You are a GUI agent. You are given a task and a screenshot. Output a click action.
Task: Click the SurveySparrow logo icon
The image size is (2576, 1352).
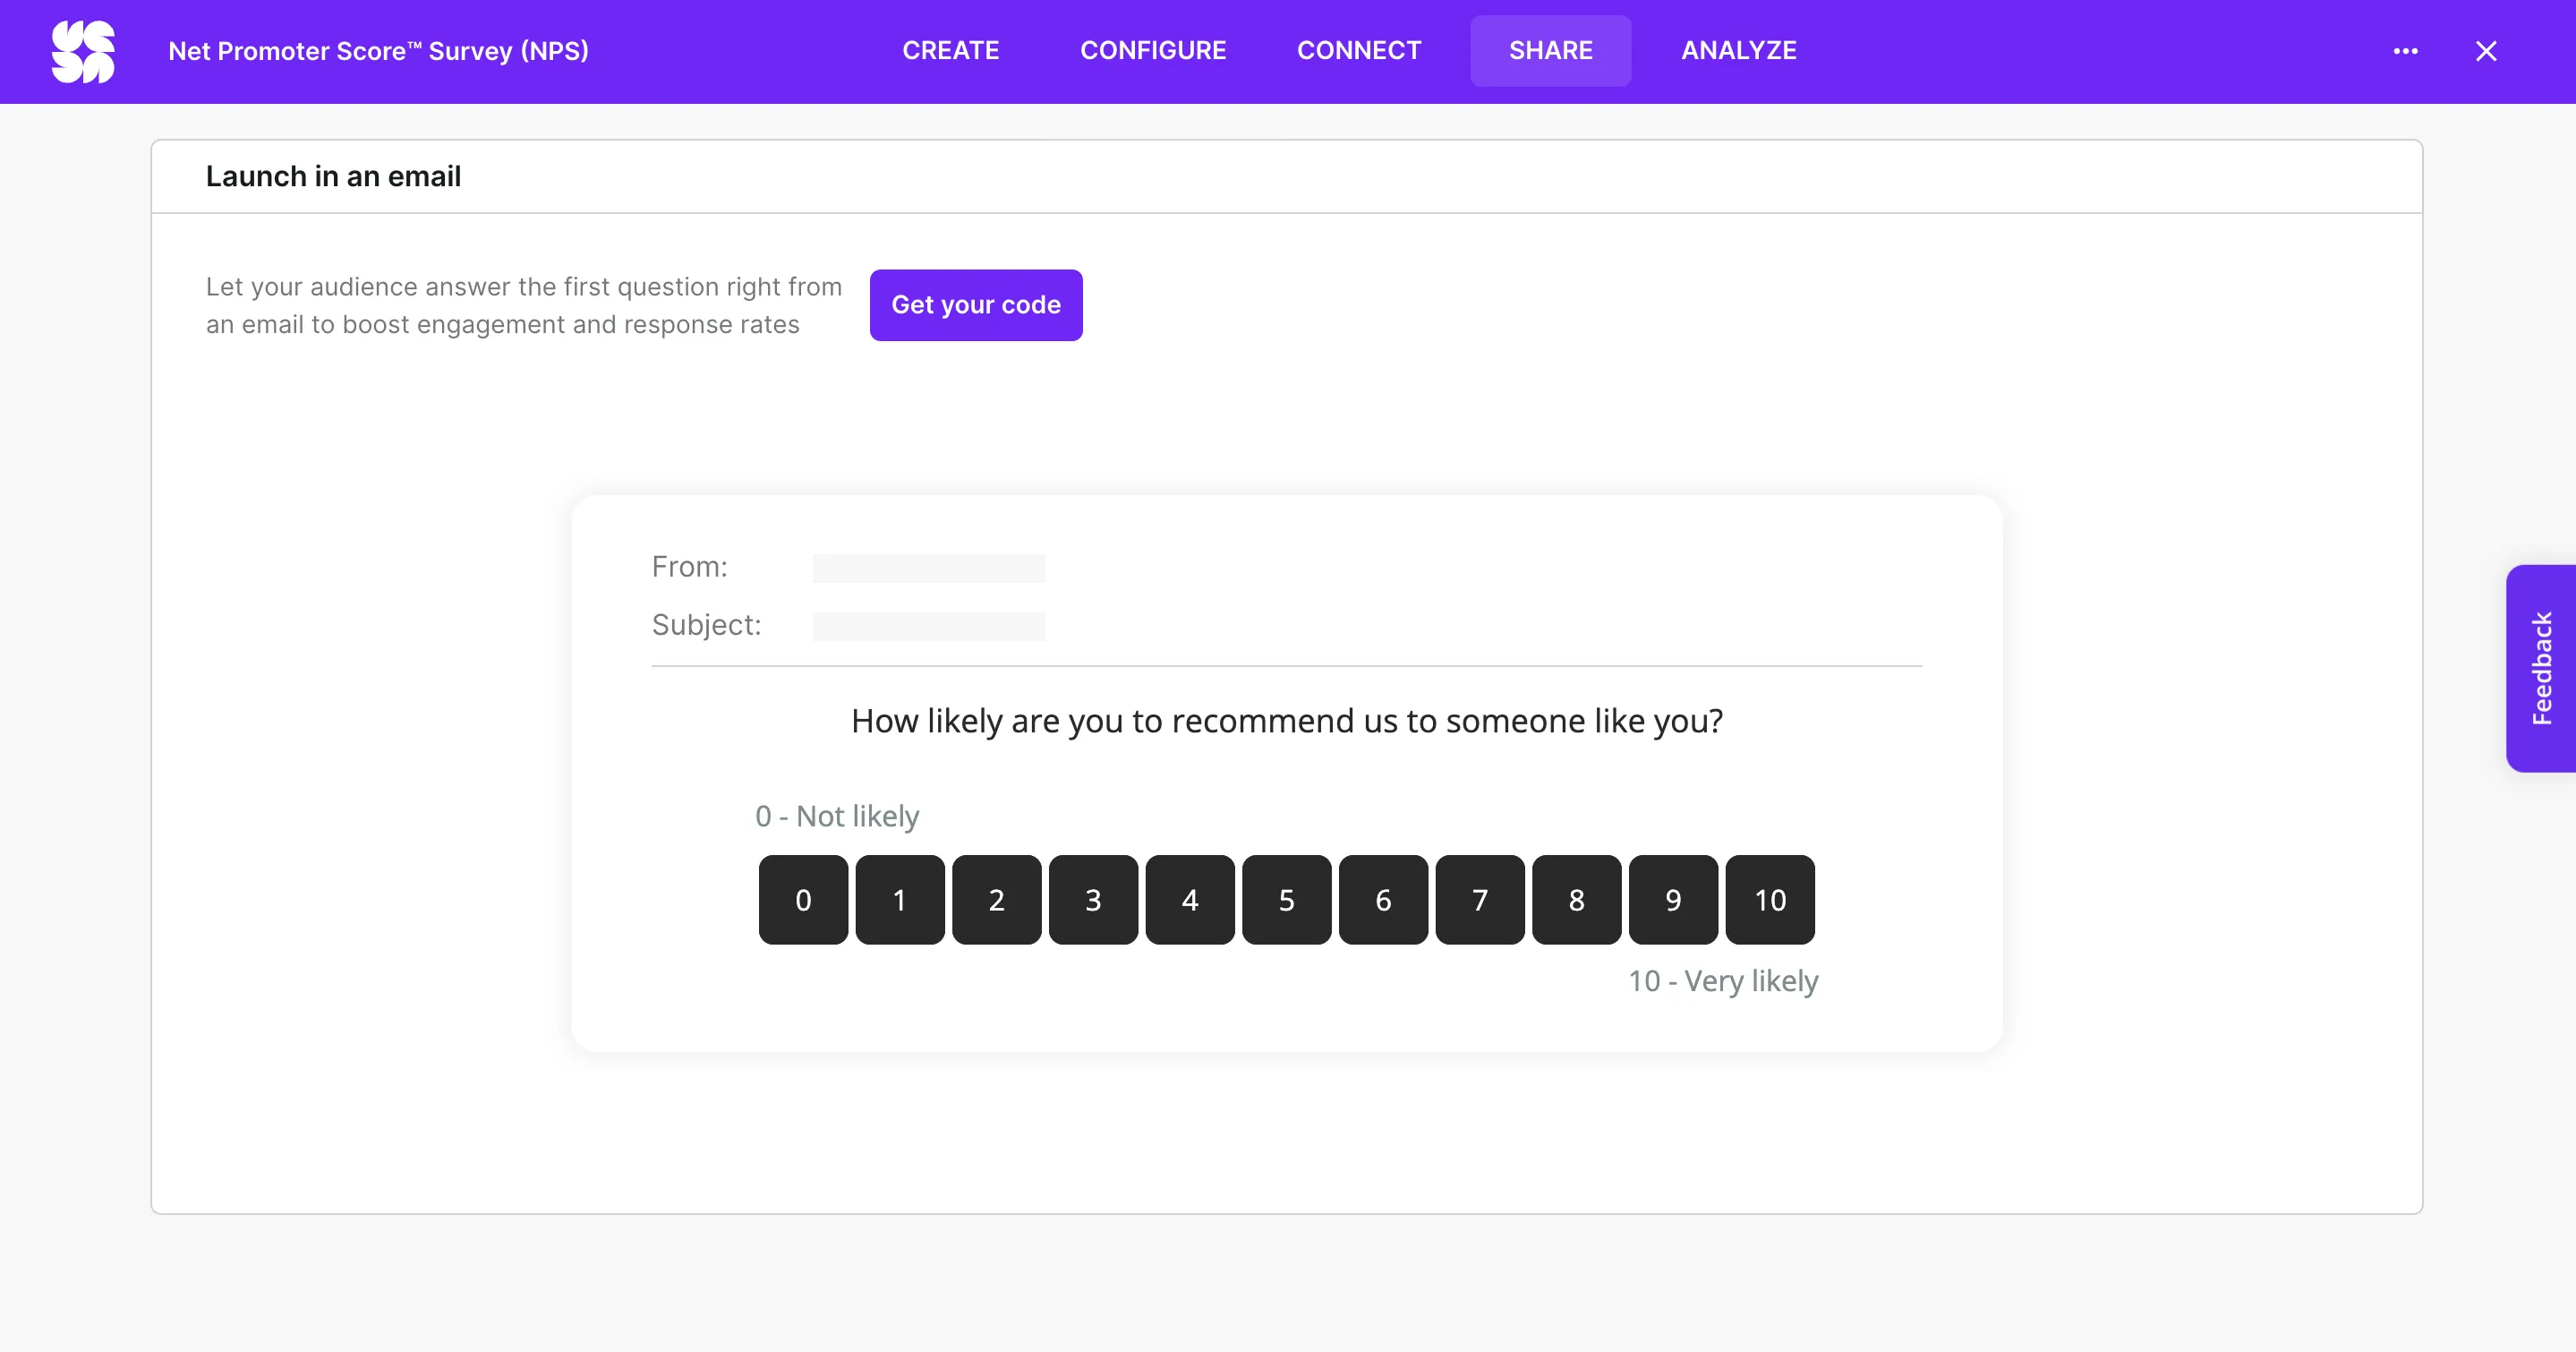(83, 51)
